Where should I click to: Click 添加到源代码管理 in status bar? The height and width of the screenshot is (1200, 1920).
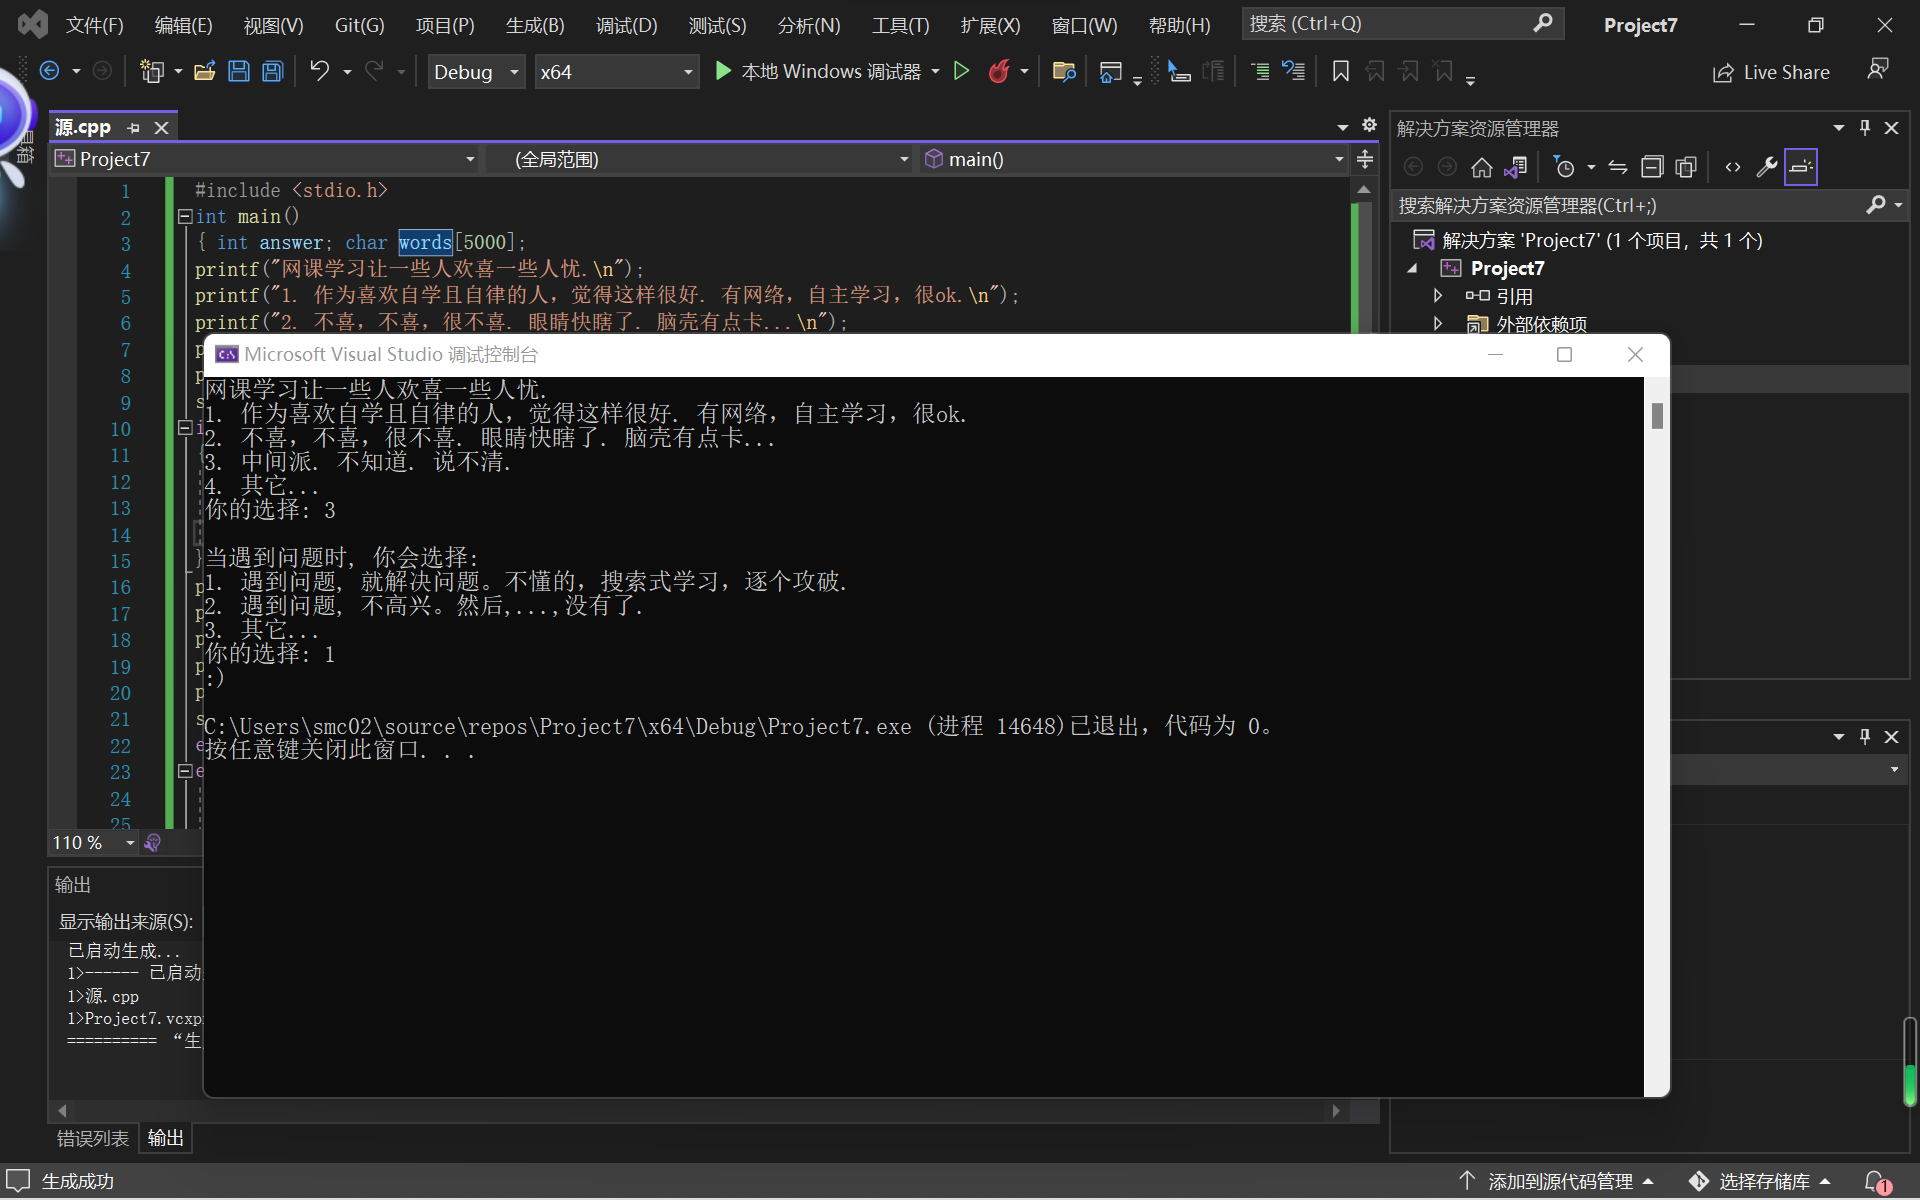point(1558,1181)
